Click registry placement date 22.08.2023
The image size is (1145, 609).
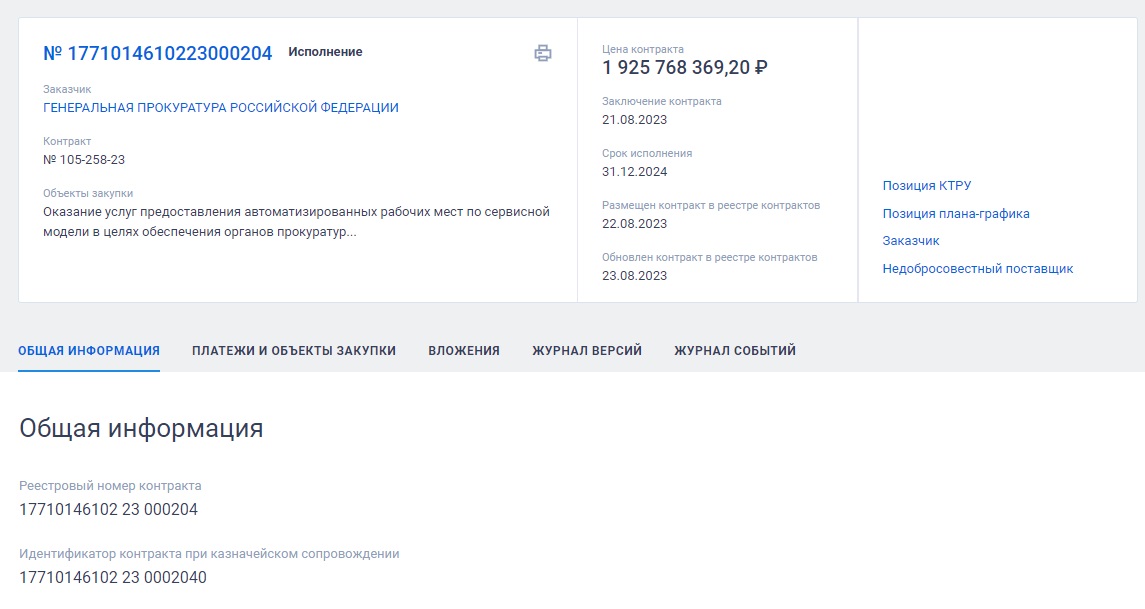click(635, 223)
